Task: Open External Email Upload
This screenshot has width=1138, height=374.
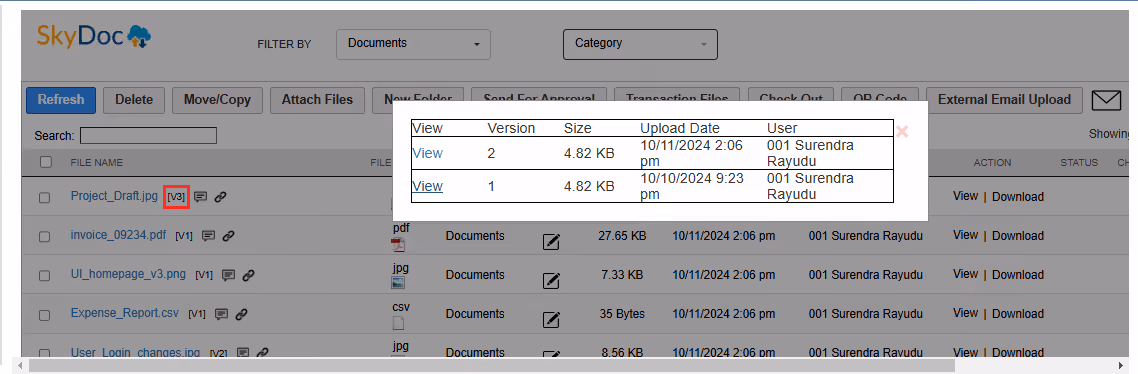Action: pyautogui.click(x=1004, y=100)
